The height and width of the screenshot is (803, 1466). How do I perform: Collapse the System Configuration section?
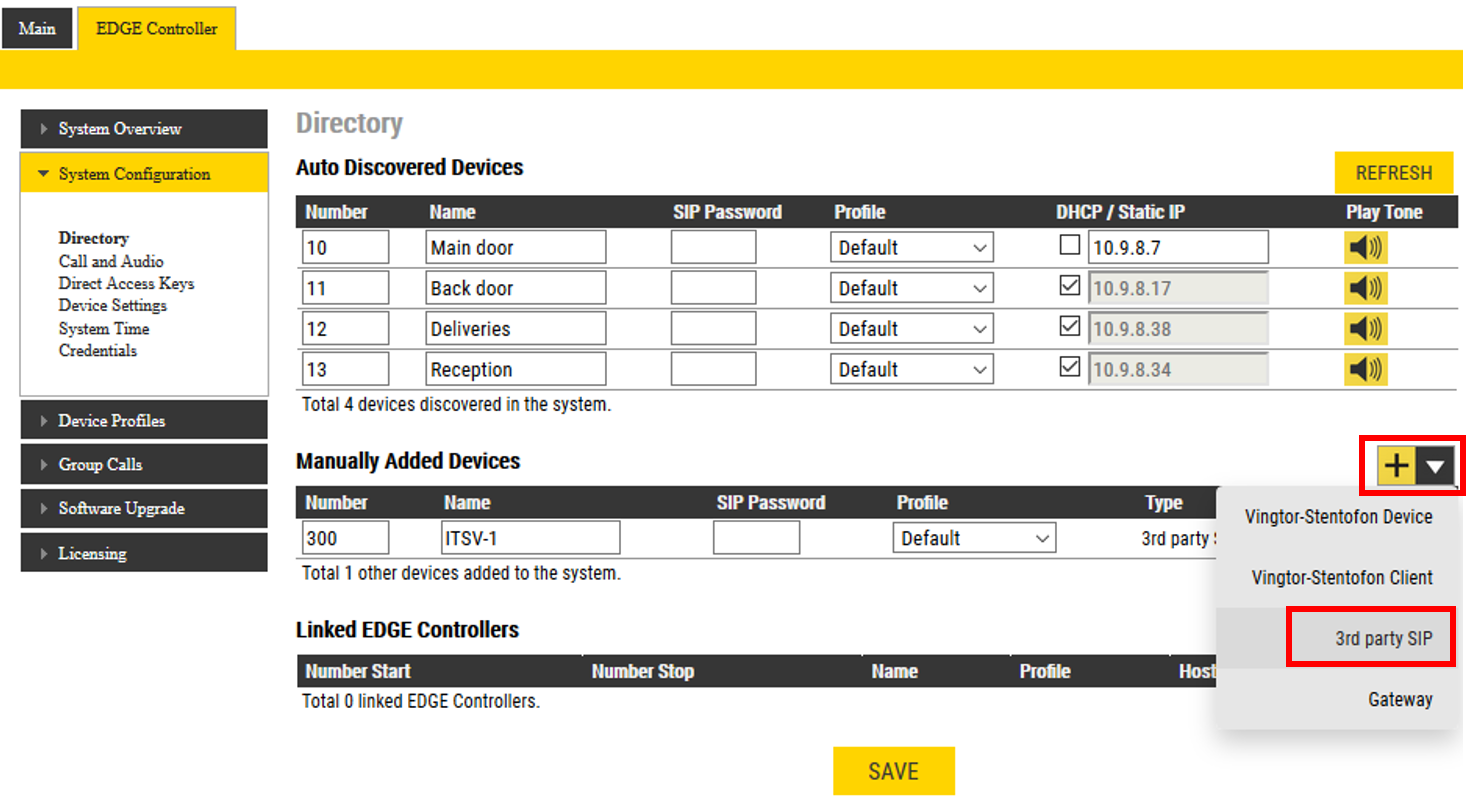point(144,173)
